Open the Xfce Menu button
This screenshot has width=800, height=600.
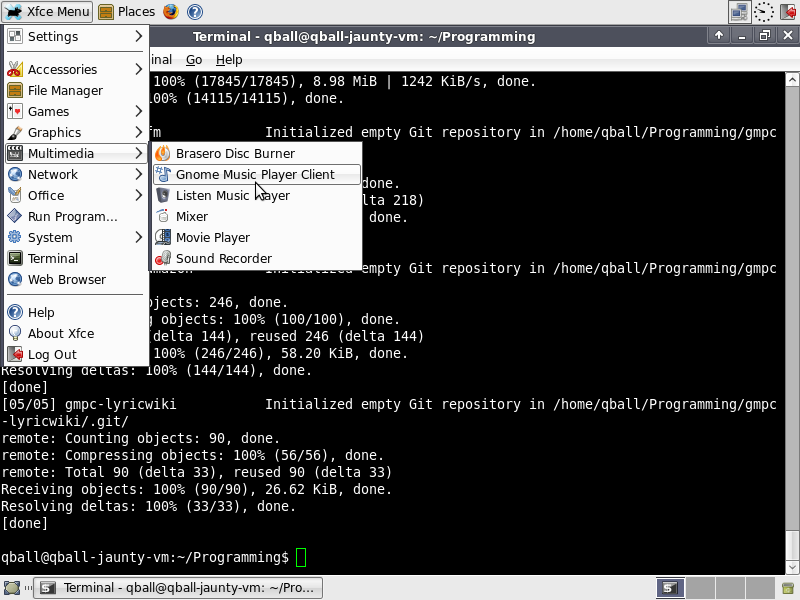(47, 12)
